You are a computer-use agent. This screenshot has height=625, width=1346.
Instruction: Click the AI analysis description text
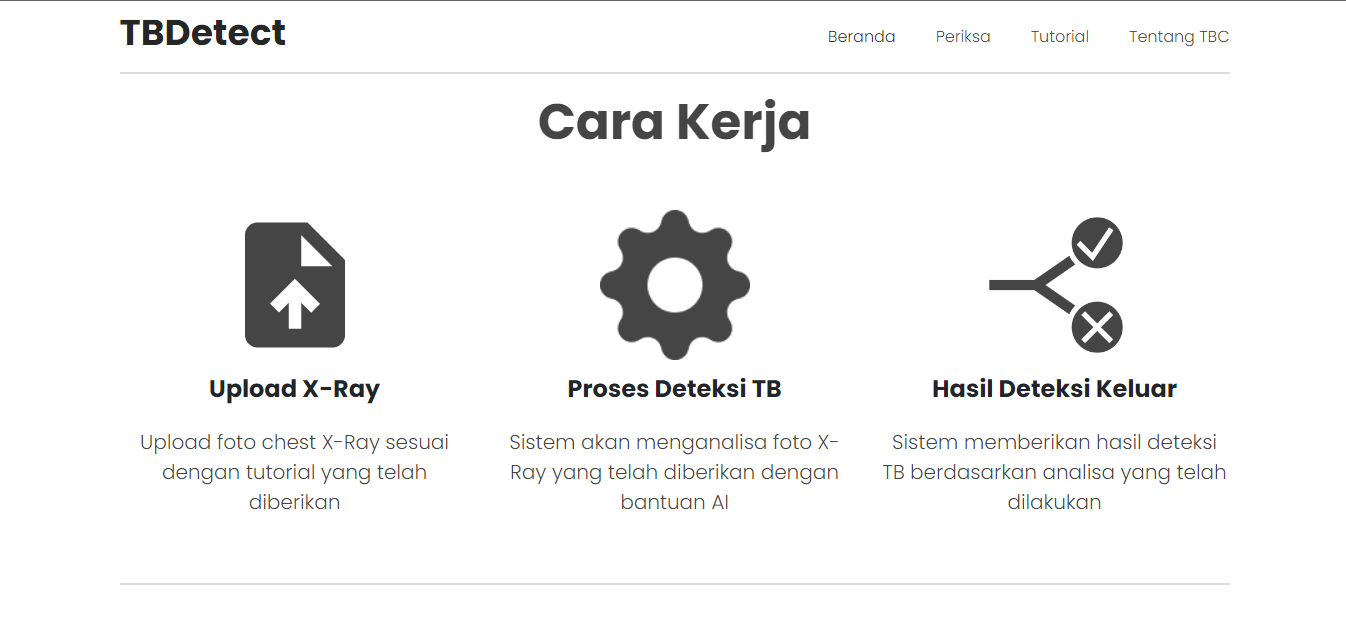click(674, 471)
